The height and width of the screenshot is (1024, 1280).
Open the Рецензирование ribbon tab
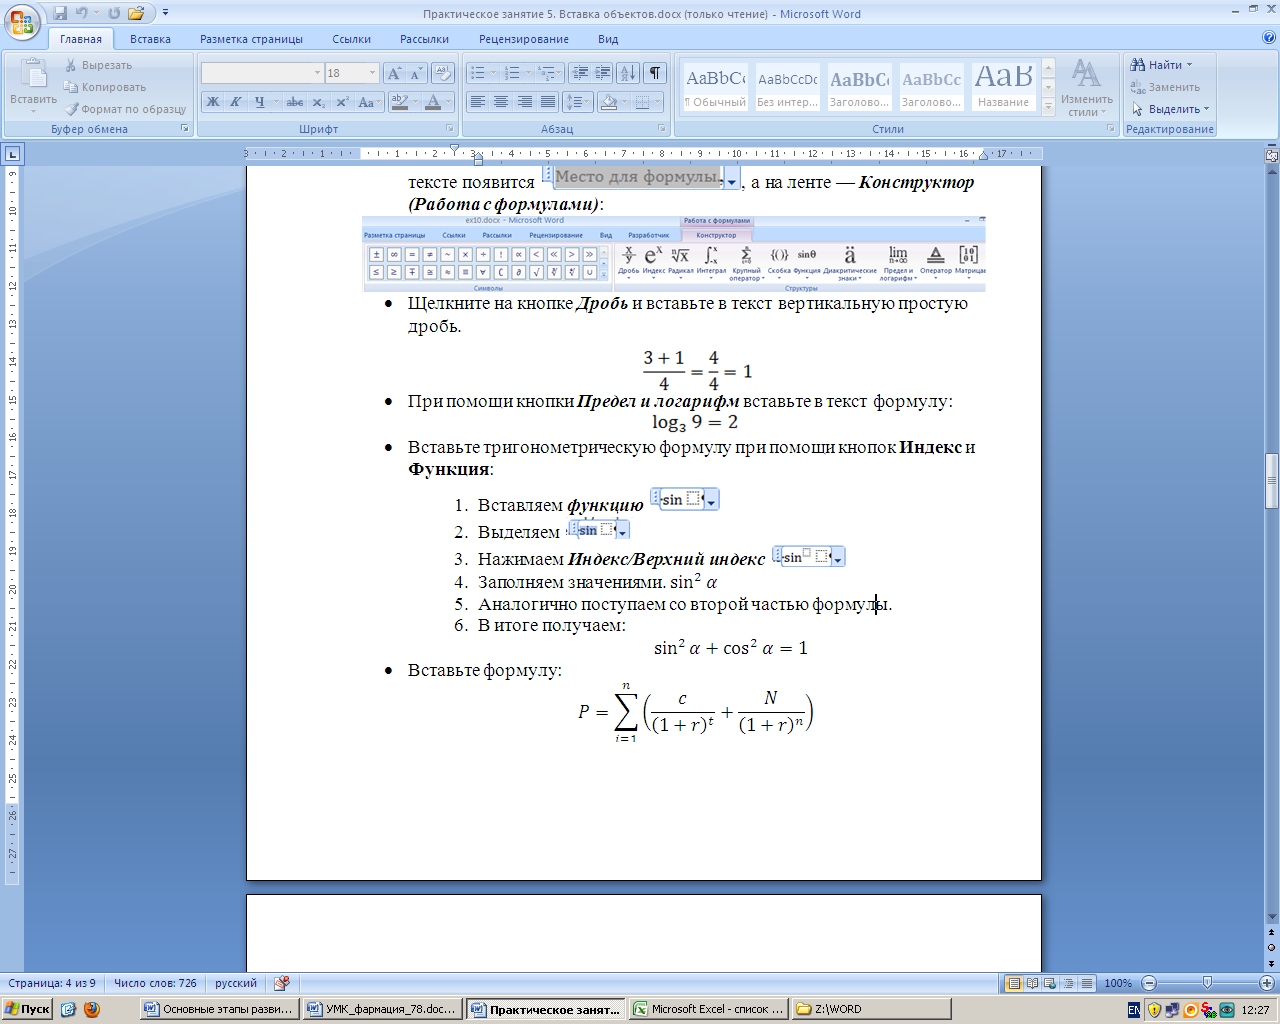click(524, 39)
